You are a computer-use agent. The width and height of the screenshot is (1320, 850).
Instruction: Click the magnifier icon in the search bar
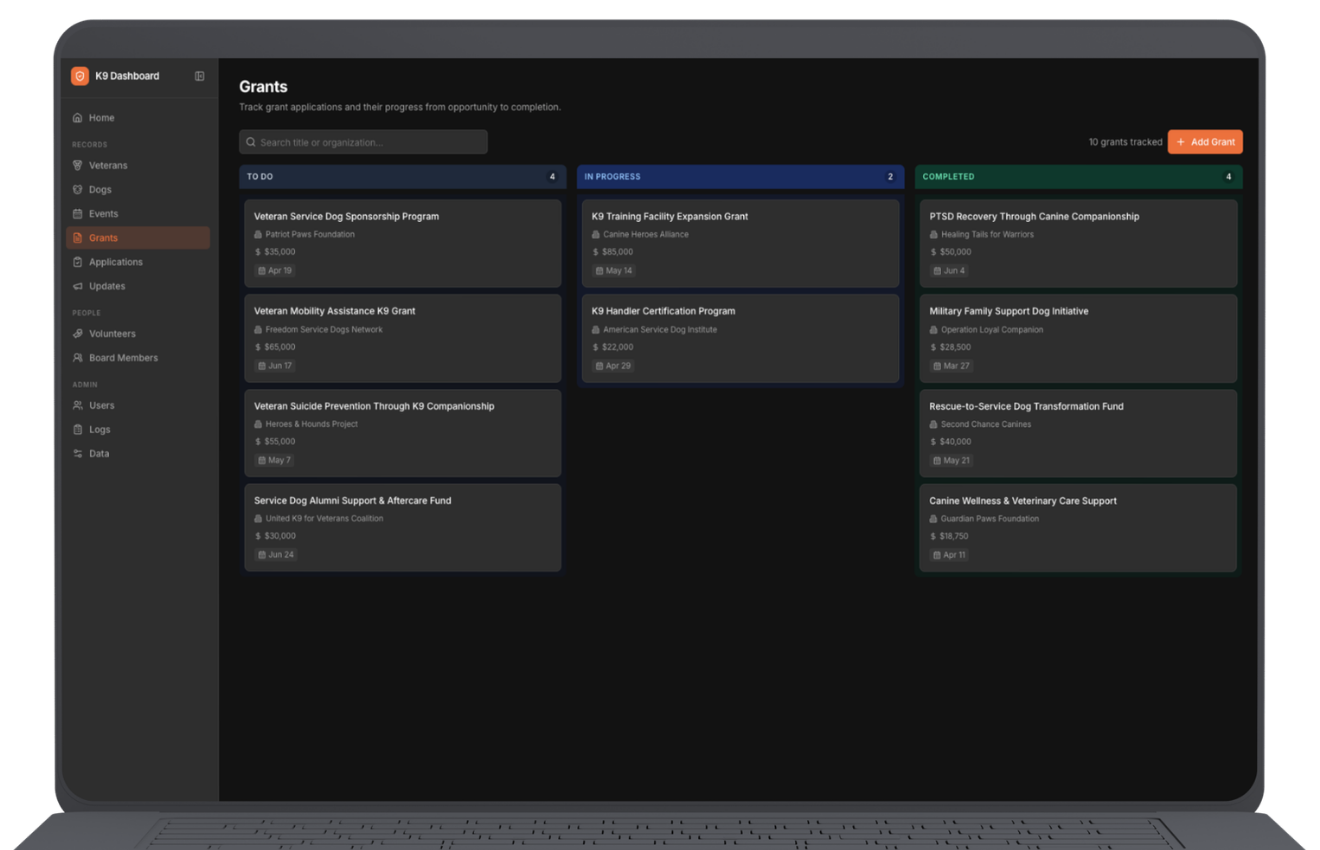[250, 141]
